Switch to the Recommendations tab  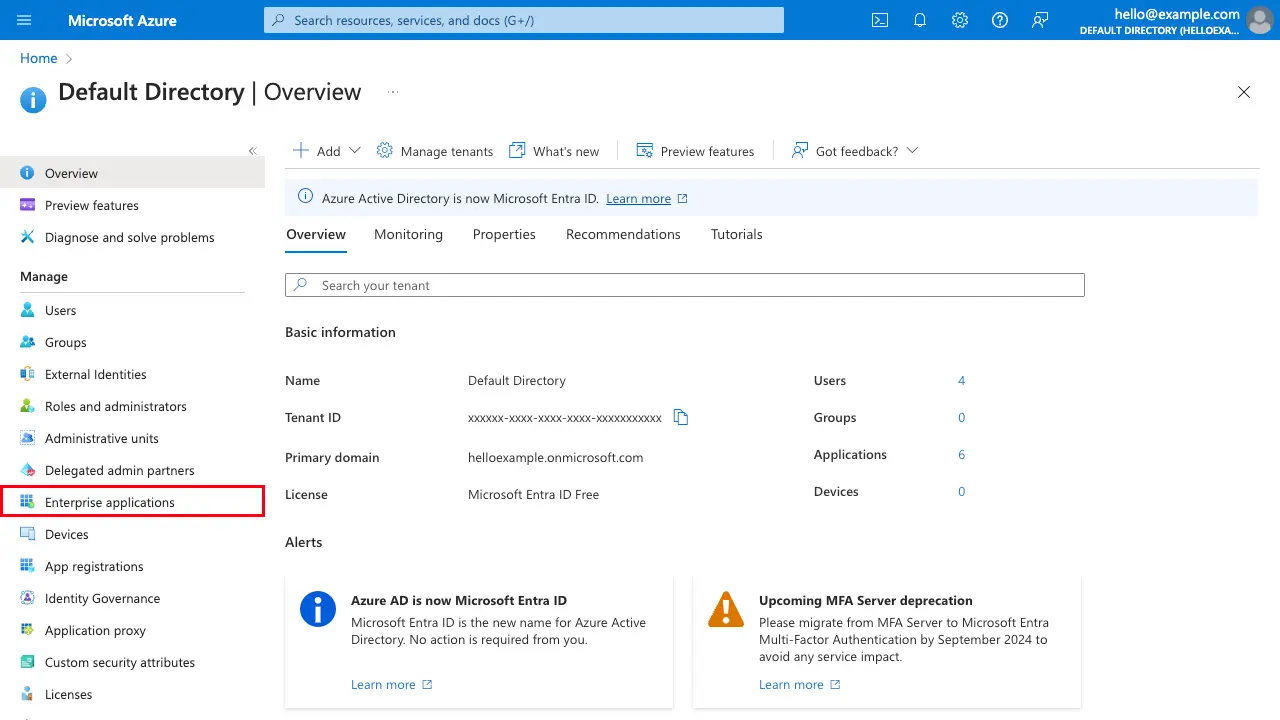click(x=623, y=234)
